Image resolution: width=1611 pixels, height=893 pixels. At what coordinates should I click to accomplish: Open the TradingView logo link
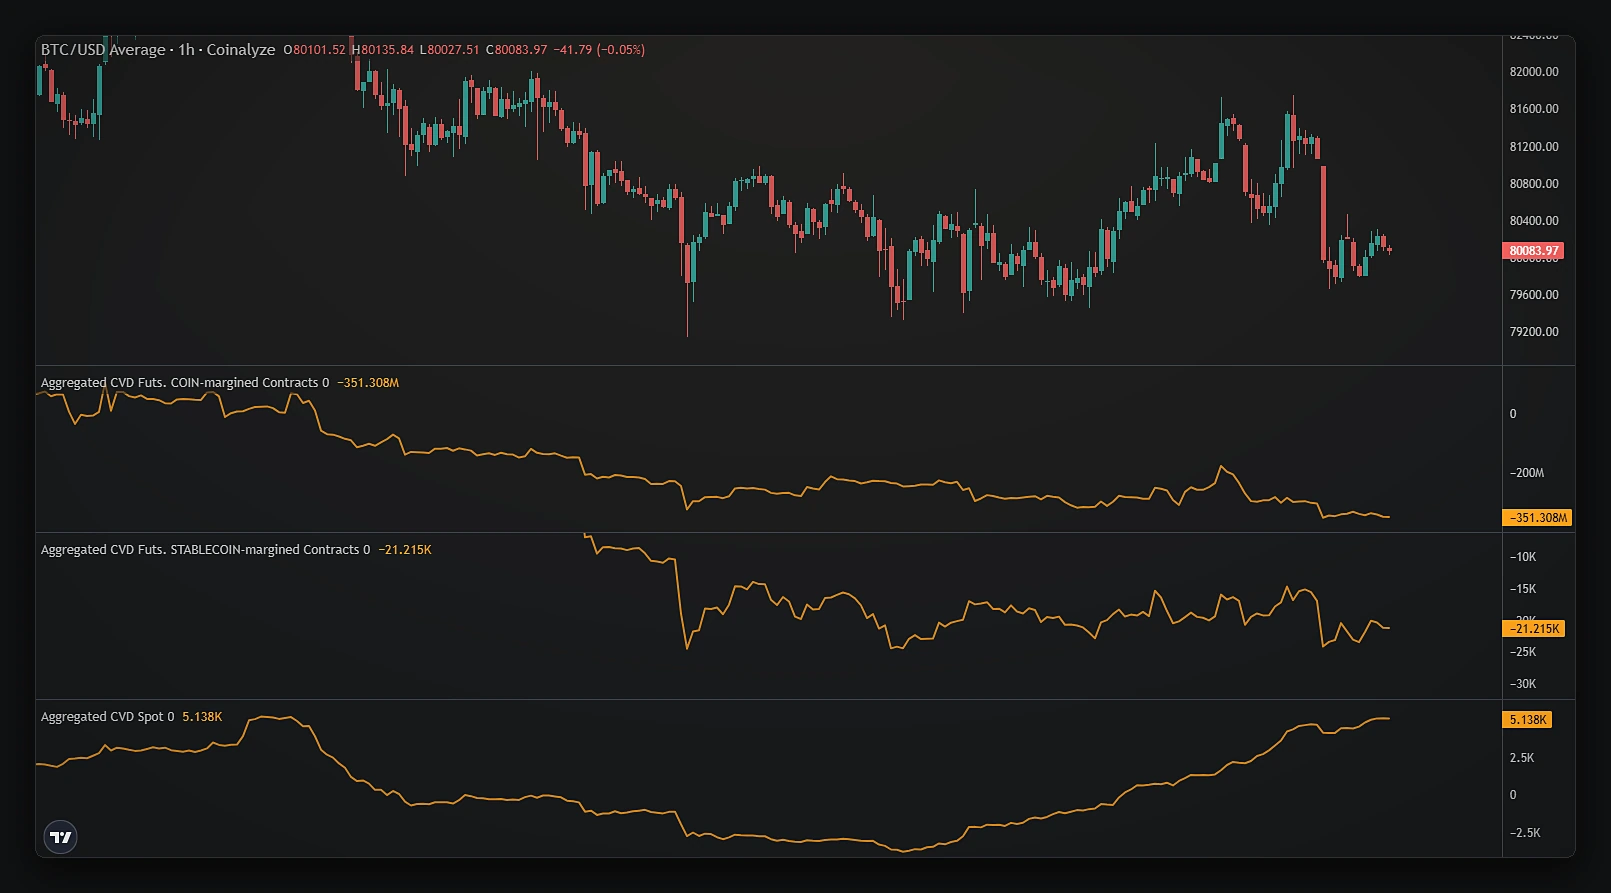[61, 837]
